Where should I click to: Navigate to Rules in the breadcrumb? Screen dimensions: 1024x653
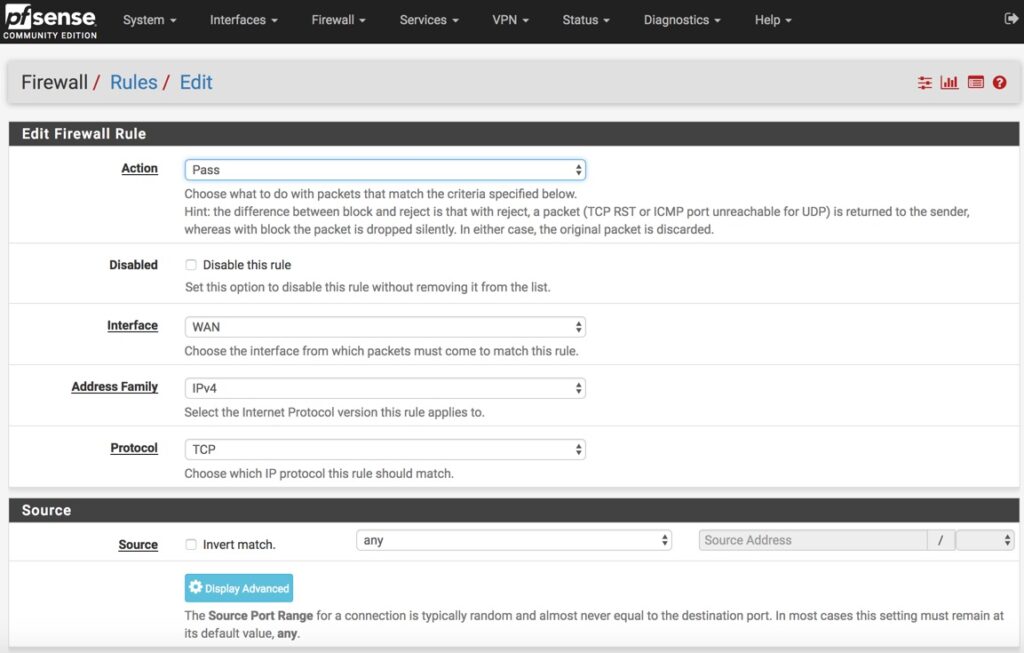[133, 82]
